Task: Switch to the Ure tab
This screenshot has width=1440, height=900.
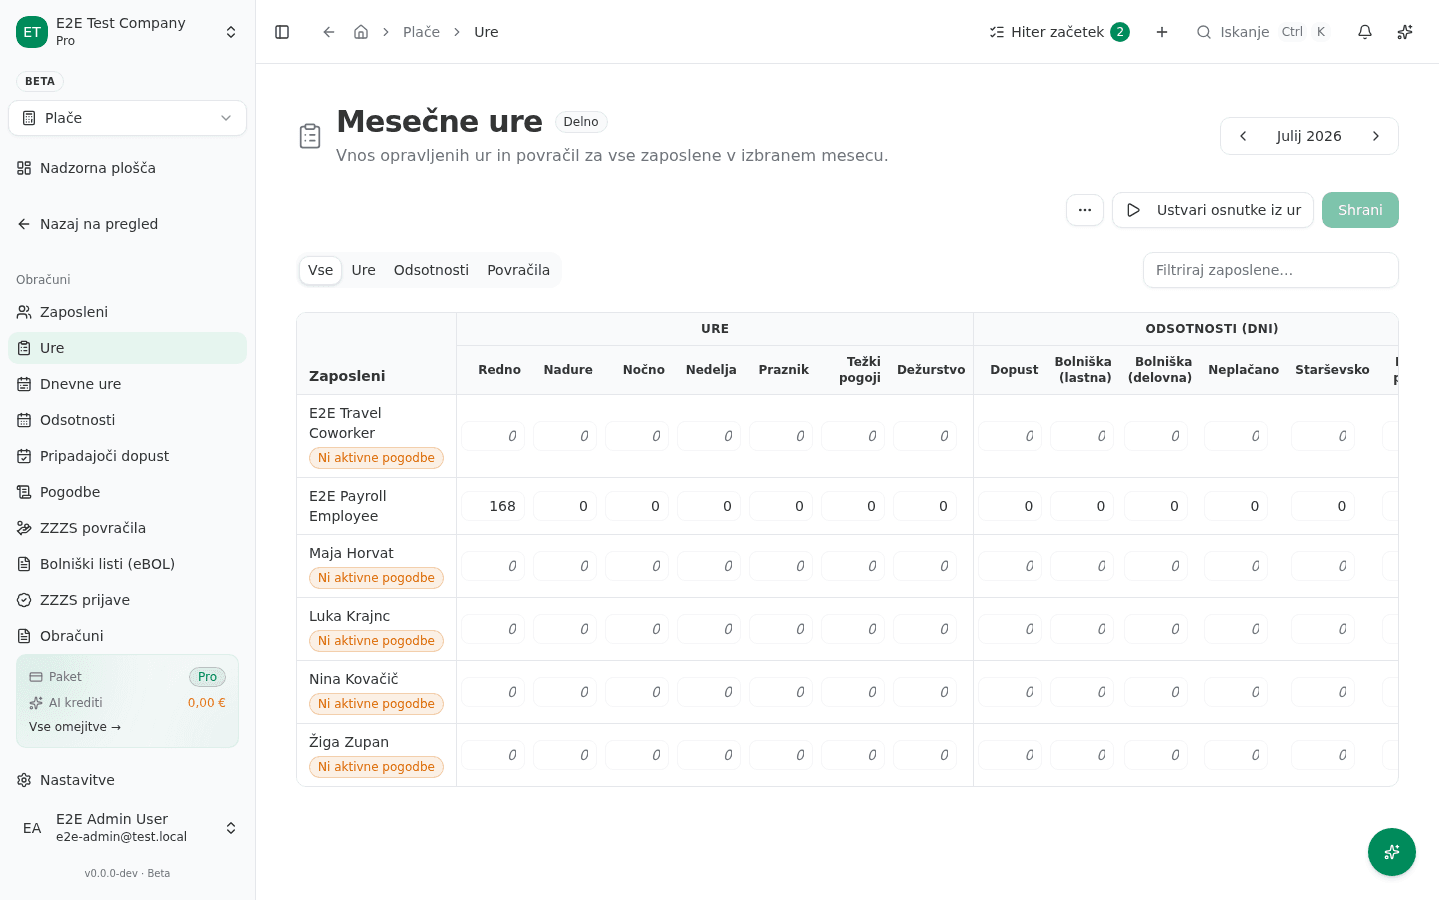Action: [x=364, y=270]
